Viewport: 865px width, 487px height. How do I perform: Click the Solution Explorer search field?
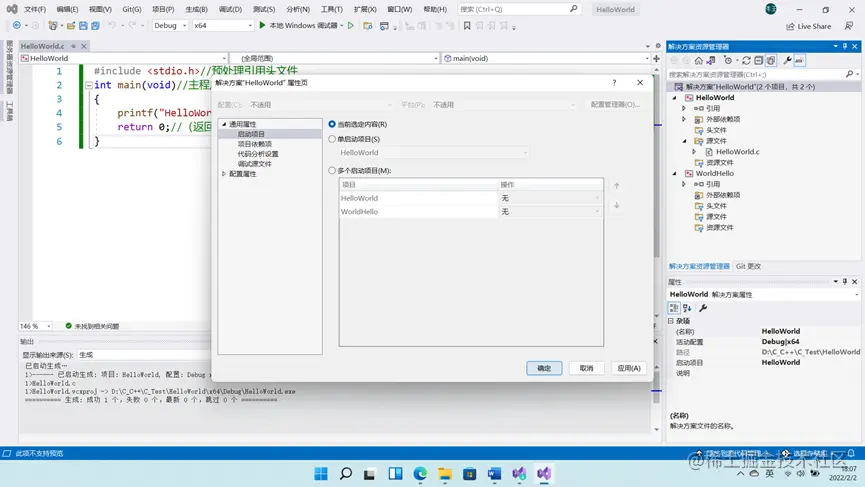(x=763, y=74)
